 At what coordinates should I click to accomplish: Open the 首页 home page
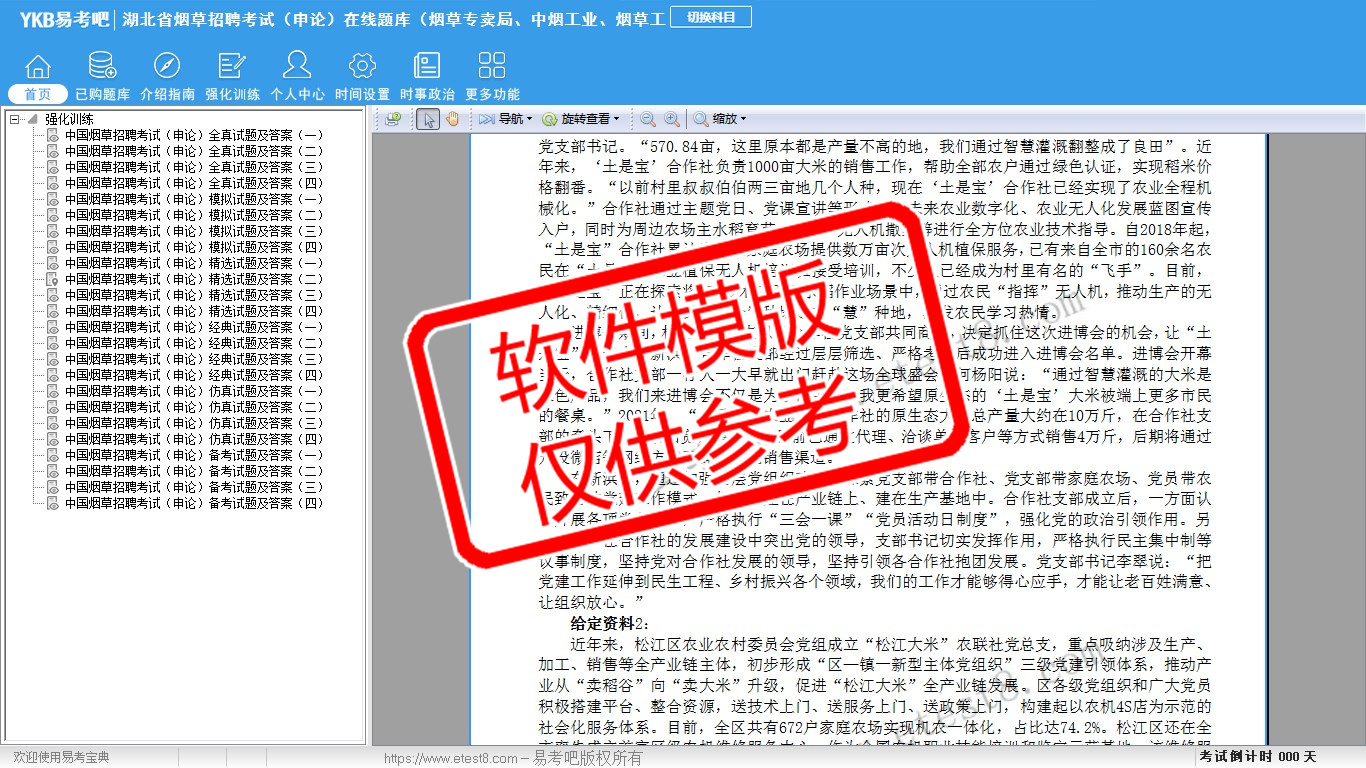click(38, 77)
